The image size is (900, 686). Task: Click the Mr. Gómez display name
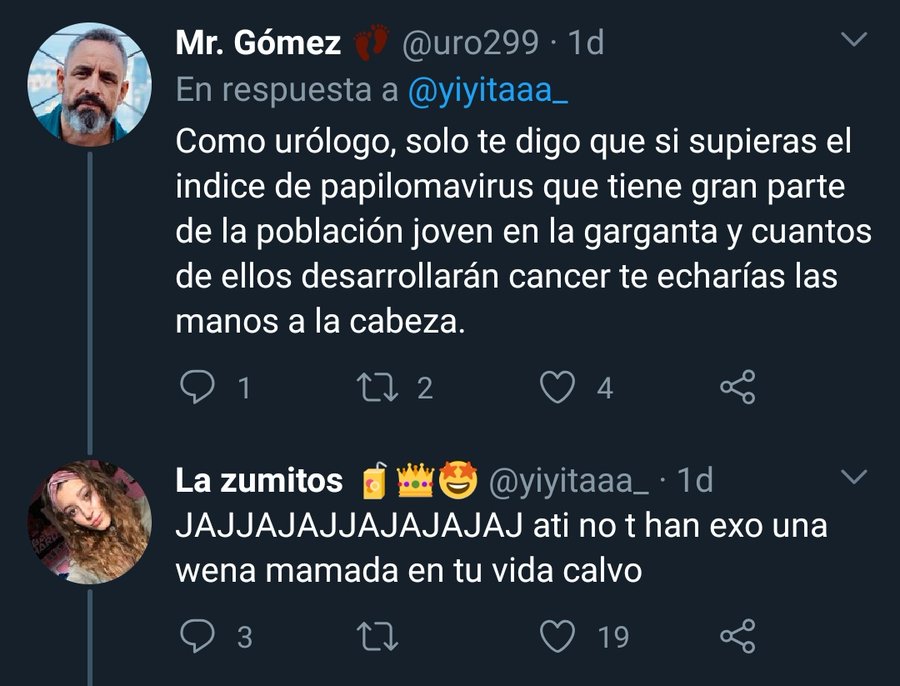pyautogui.click(x=258, y=43)
